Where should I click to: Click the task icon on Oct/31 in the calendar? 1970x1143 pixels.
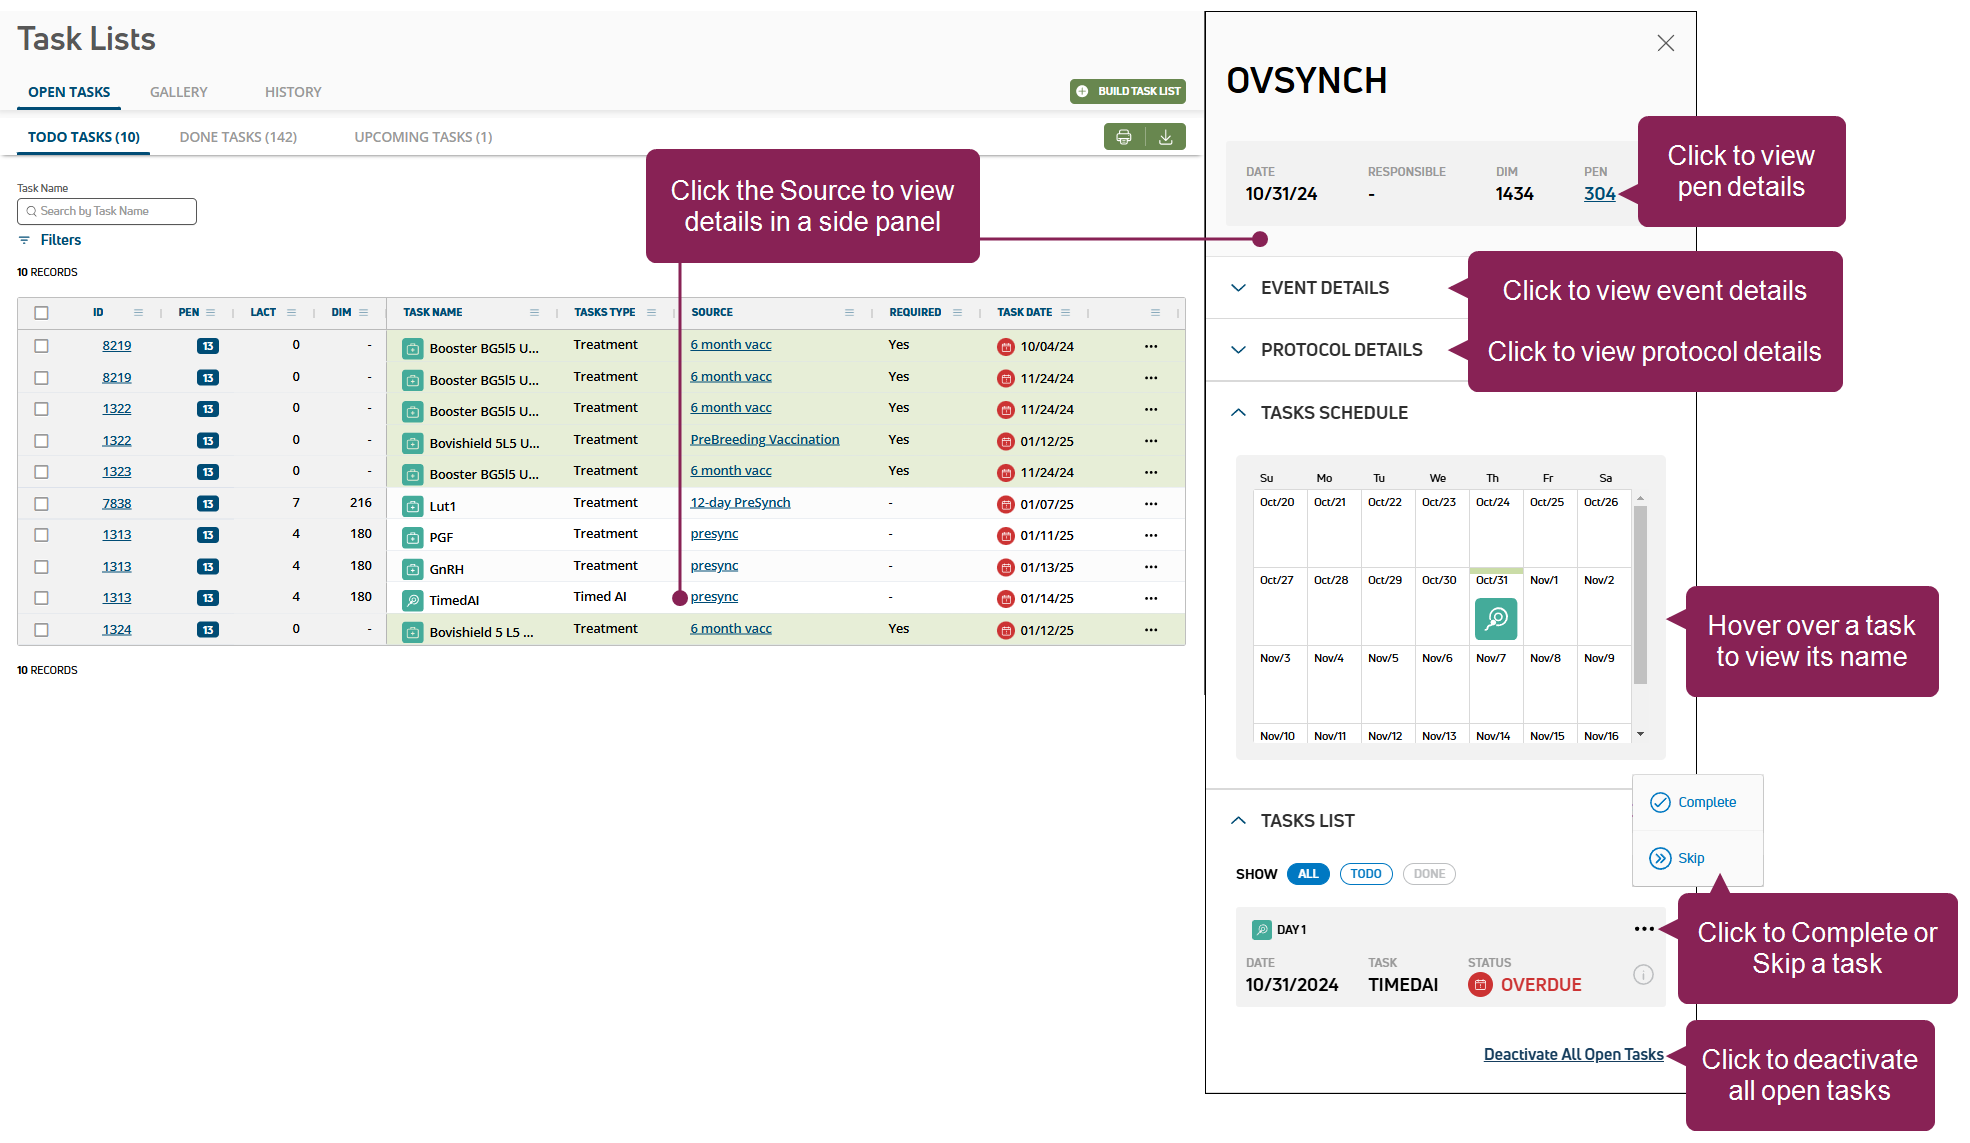pos(1495,618)
